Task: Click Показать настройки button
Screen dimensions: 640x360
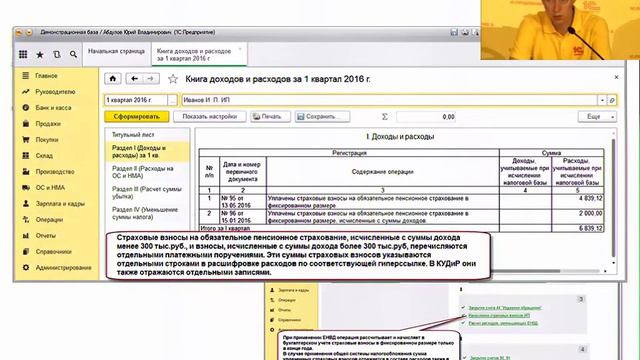Action: pos(209,117)
